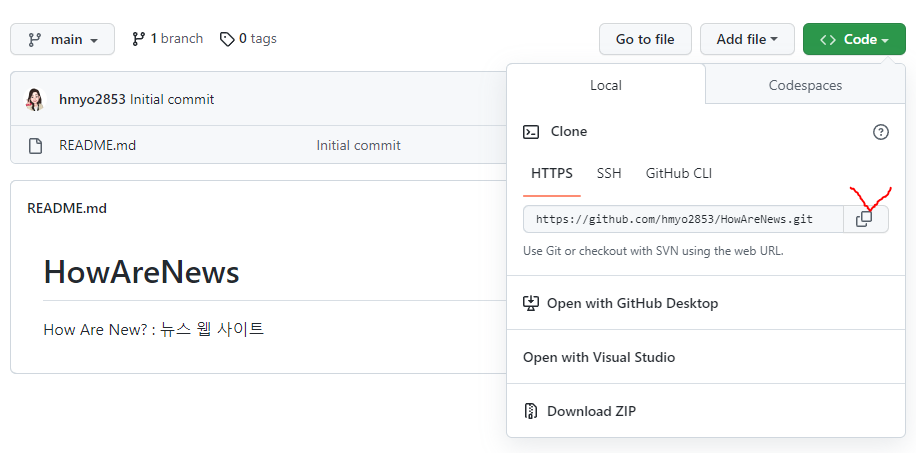Click the tag icon beside 0 tags
Viewport: 916px width, 453px height.
click(x=227, y=39)
